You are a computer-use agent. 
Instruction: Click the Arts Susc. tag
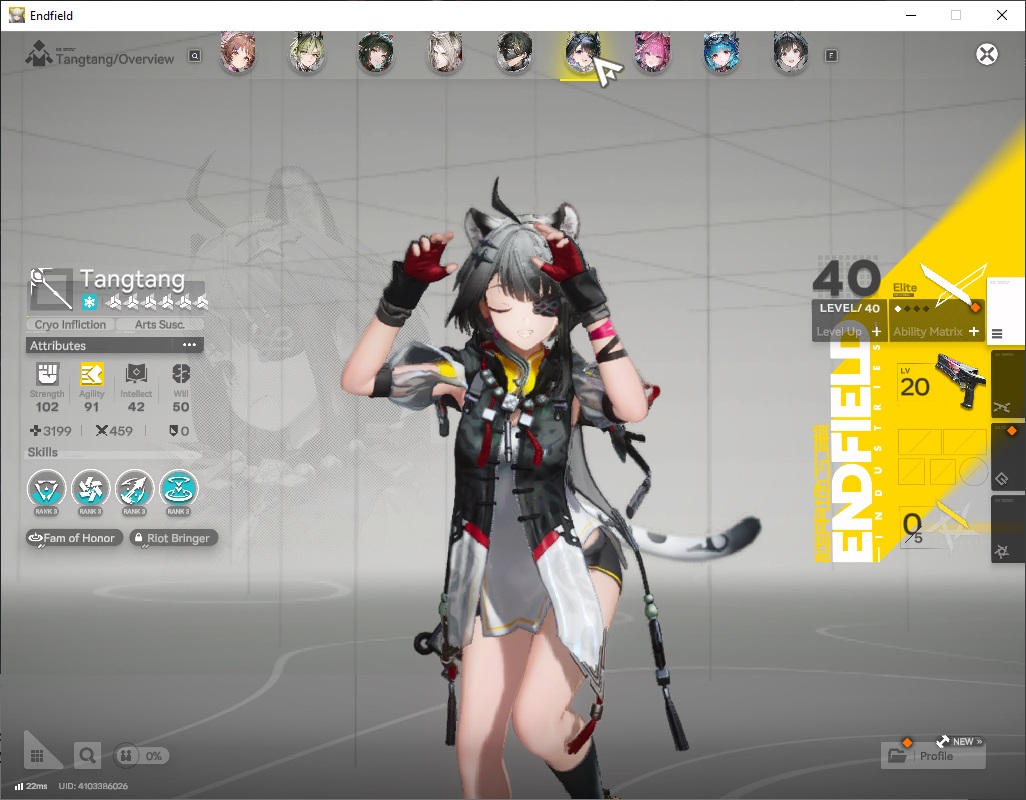coord(160,324)
